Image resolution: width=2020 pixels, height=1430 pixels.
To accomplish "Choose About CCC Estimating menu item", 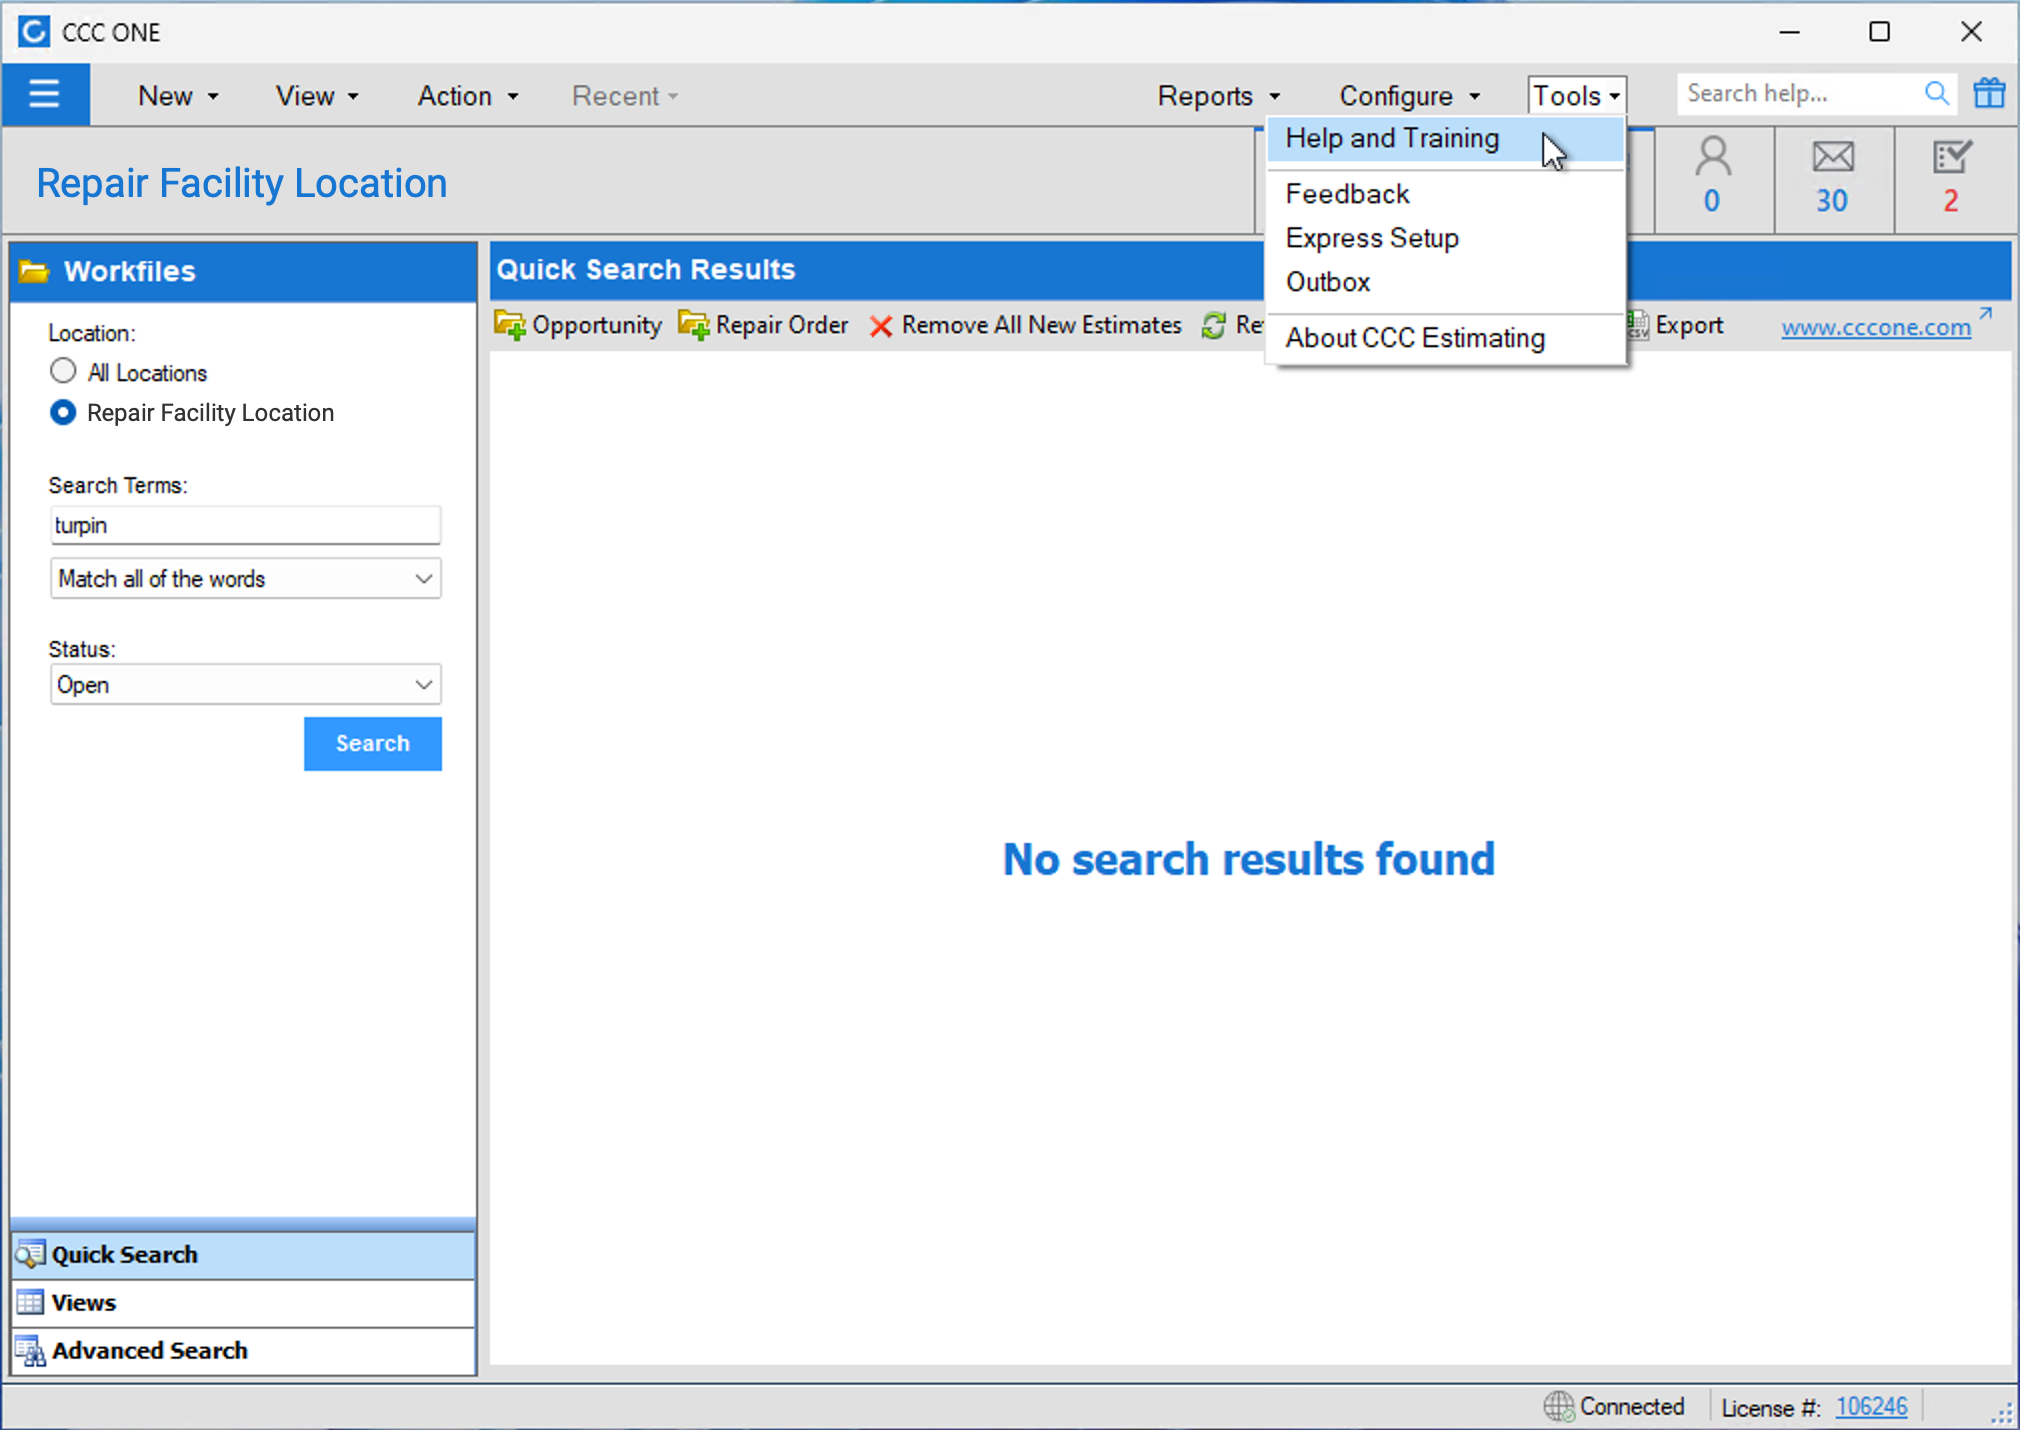I will 1445,338.
